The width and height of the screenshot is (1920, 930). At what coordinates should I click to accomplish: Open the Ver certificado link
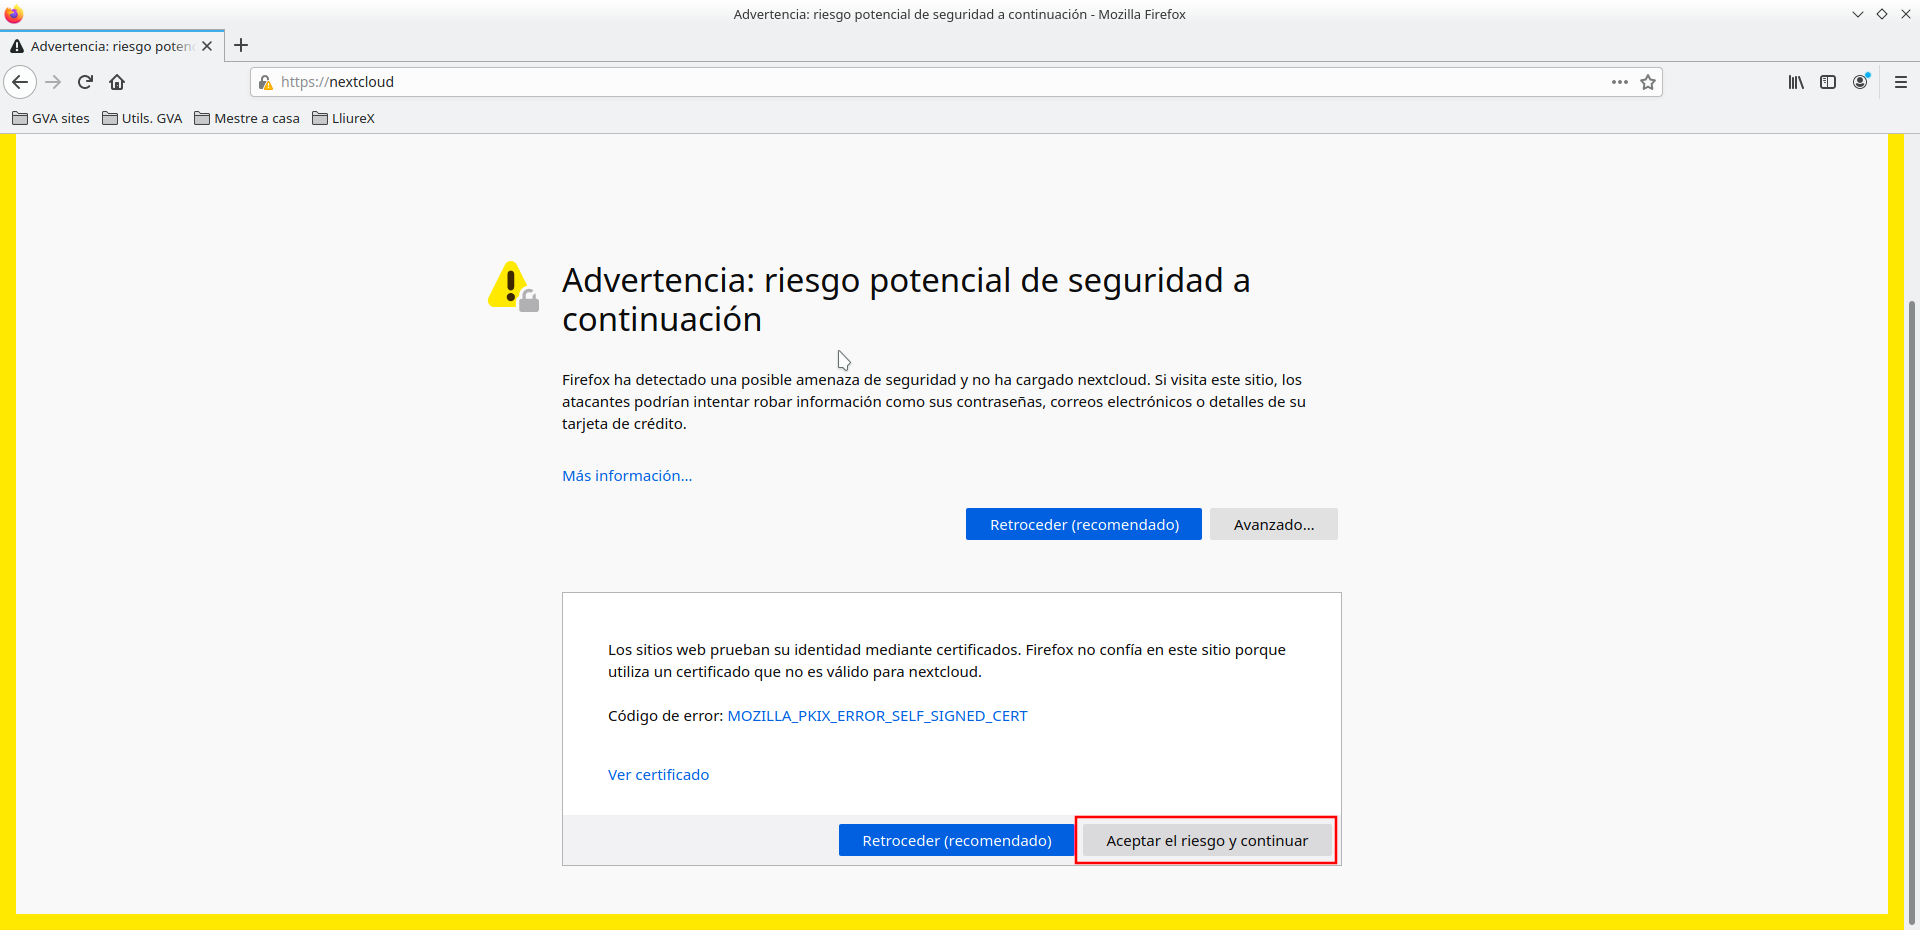tap(658, 775)
